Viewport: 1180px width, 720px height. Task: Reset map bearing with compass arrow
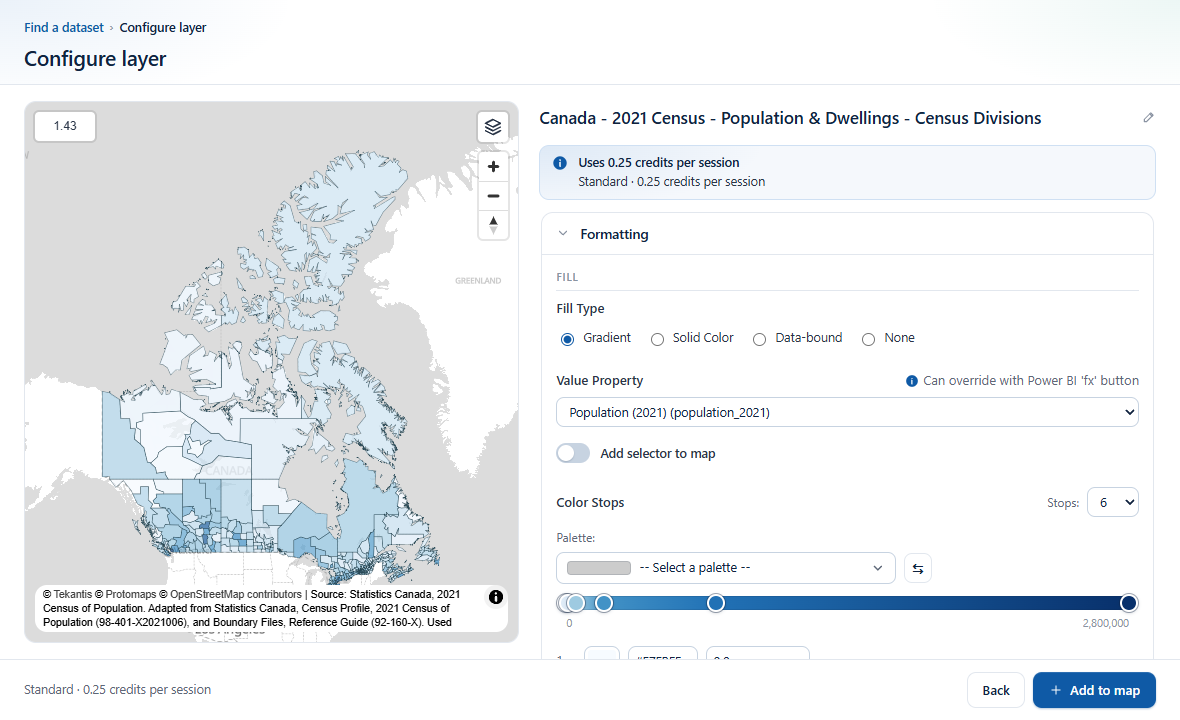pos(494,226)
